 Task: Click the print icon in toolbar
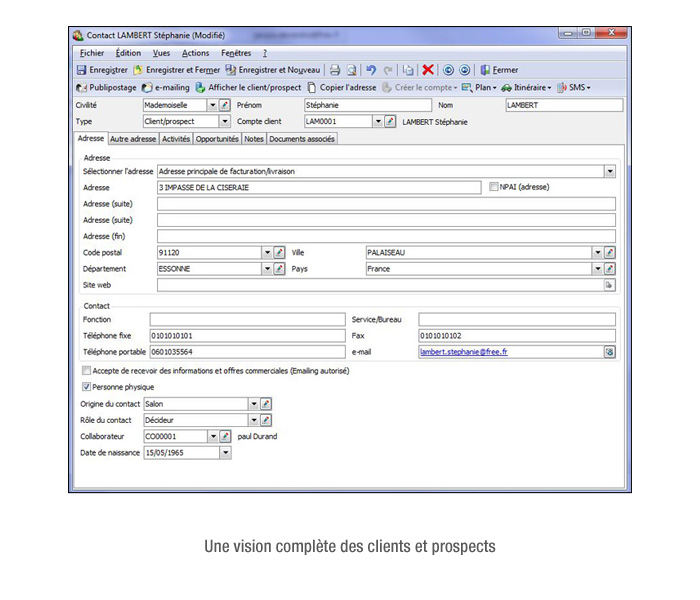[335, 70]
